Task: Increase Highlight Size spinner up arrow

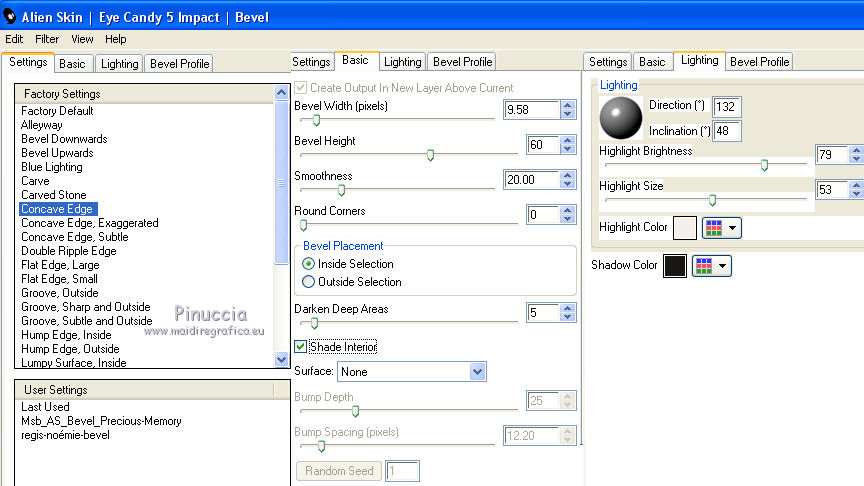Action: click(856, 185)
